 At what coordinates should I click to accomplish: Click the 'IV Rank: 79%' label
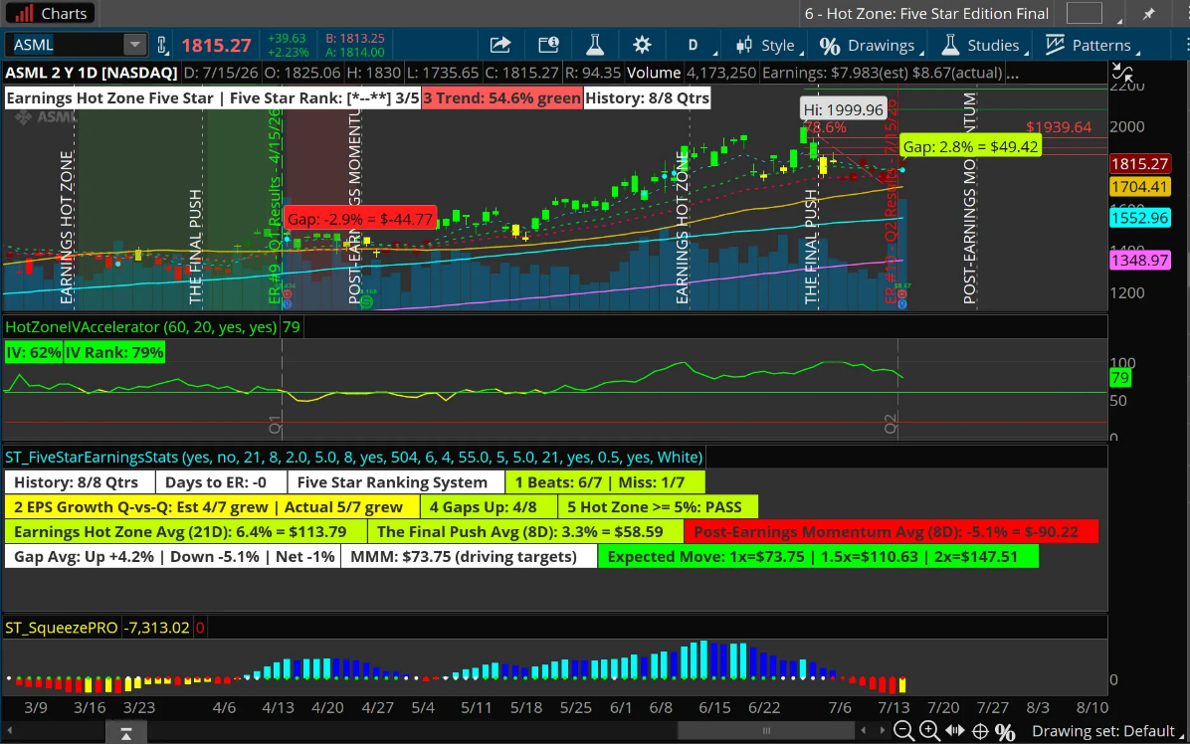(114, 352)
